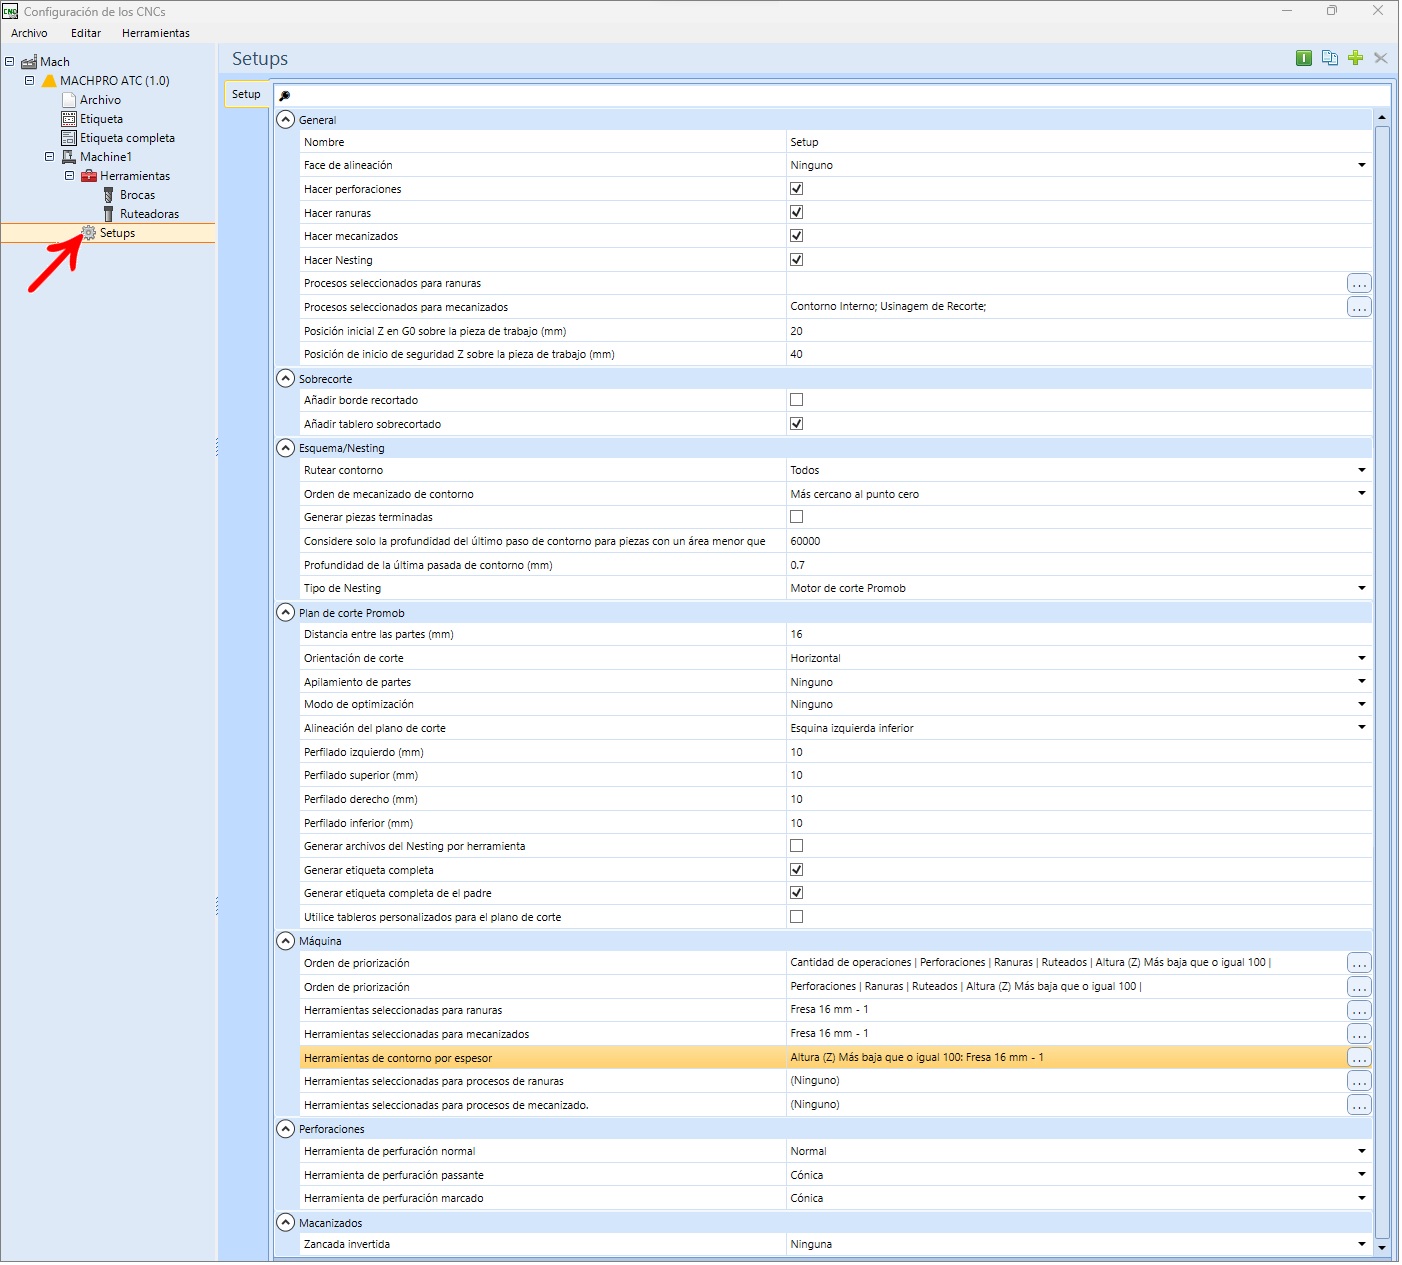
Task: Open ellipsis for first Orden de priorización row
Action: tap(1359, 963)
